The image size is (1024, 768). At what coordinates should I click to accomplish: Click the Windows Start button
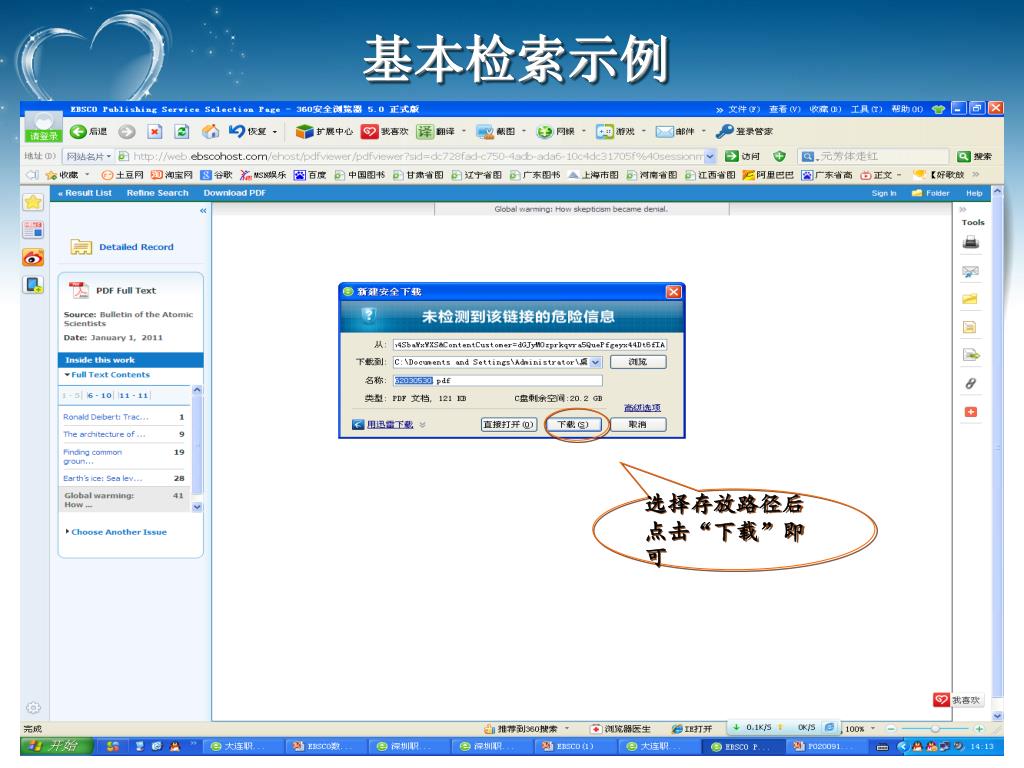[57, 746]
